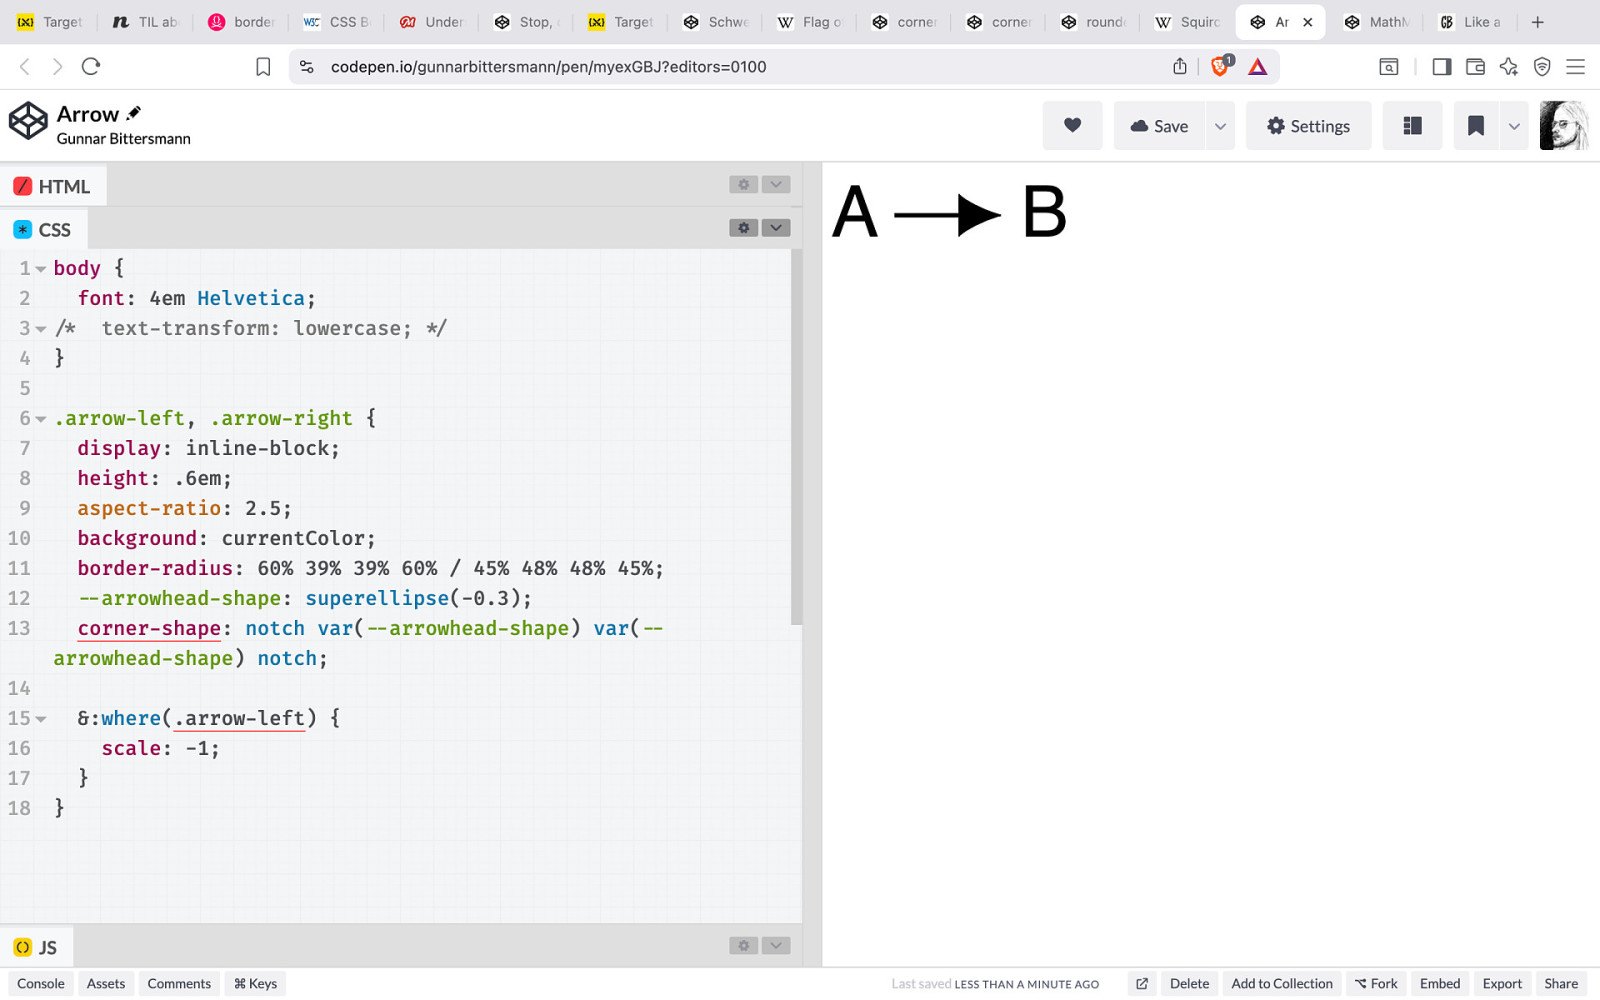The height and width of the screenshot is (1000, 1600).
Task: Expand the bookmark dropdown chevron
Action: (1514, 126)
